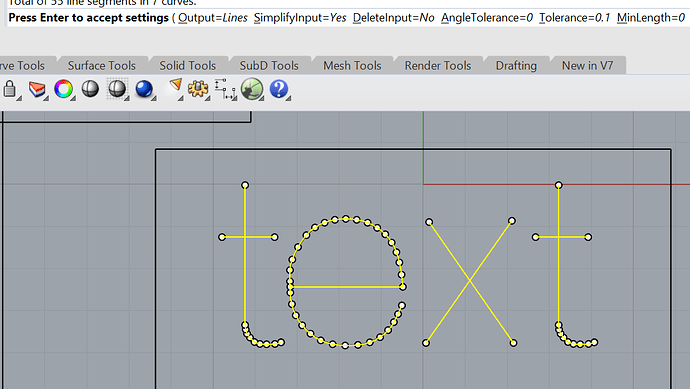Open the SubD Tools tab

click(x=269, y=66)
